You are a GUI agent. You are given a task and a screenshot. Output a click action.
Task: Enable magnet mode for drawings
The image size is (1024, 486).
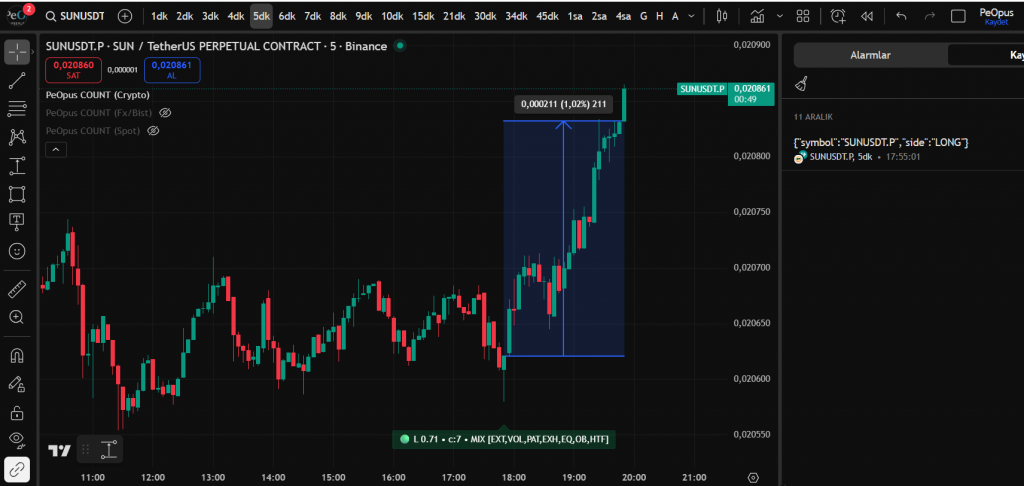pyautogui.click(x=17, y=355)
